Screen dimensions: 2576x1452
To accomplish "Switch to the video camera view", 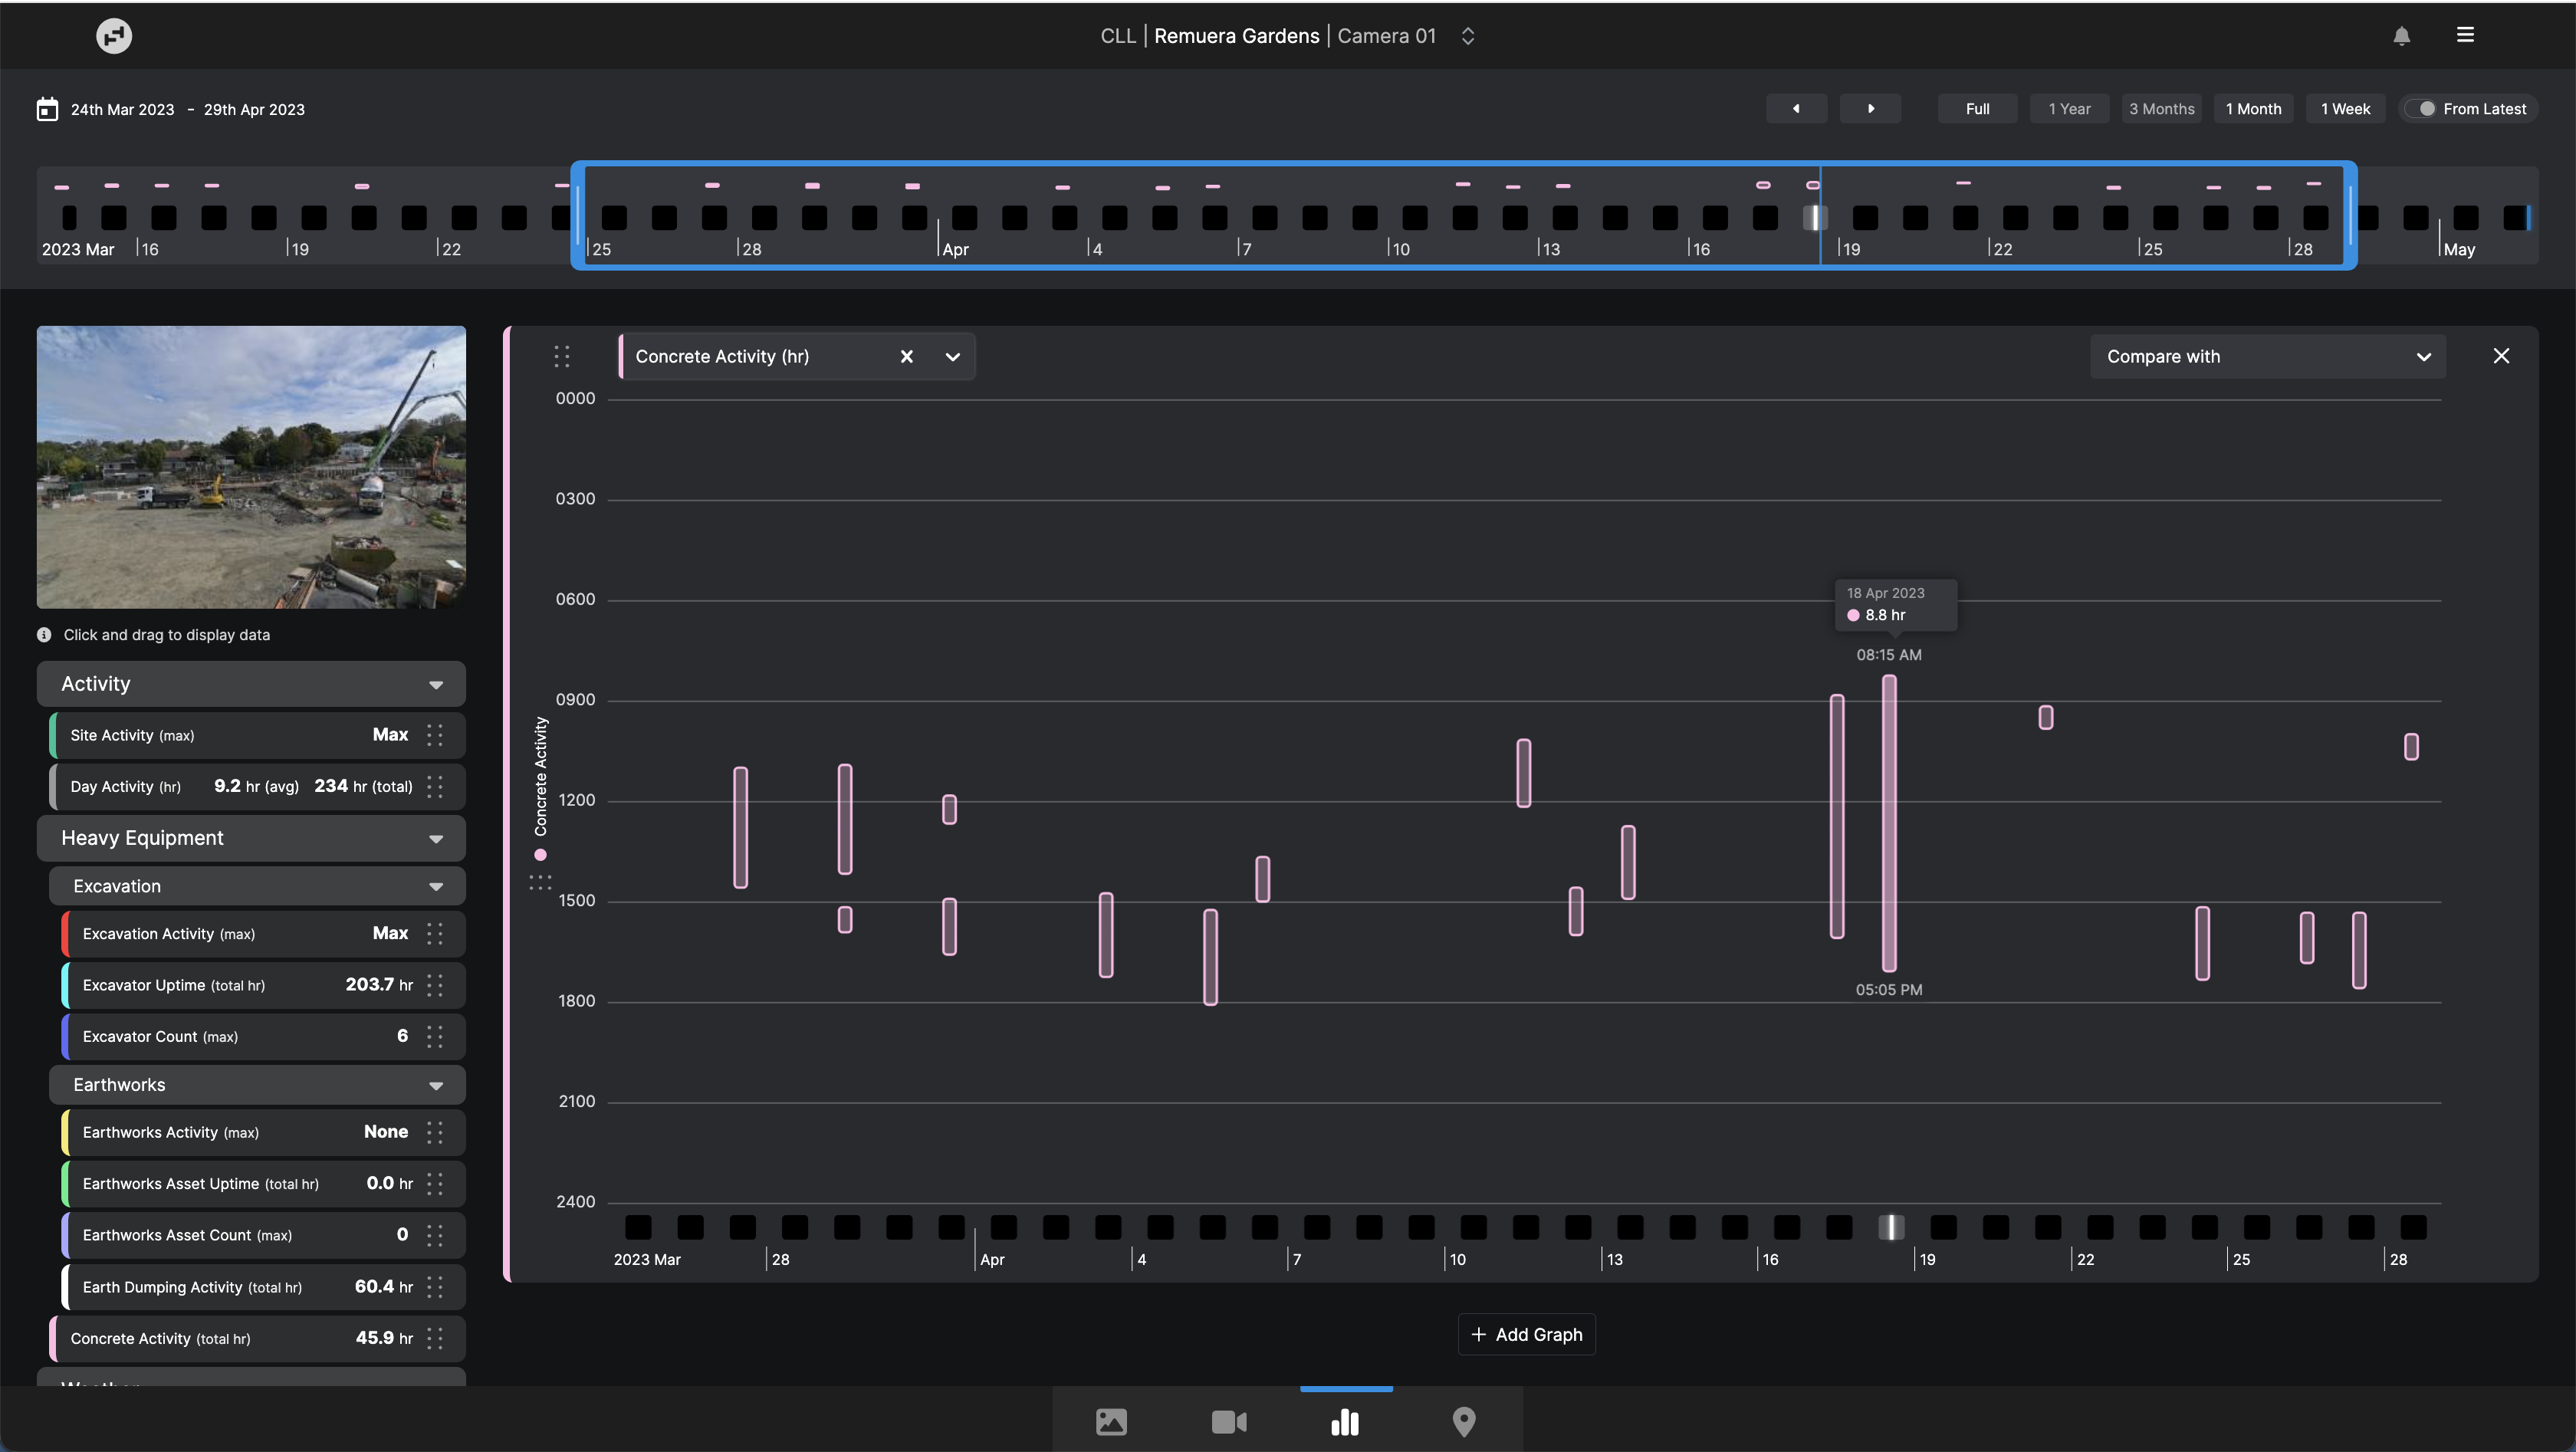I will tap(1228, 1421).
